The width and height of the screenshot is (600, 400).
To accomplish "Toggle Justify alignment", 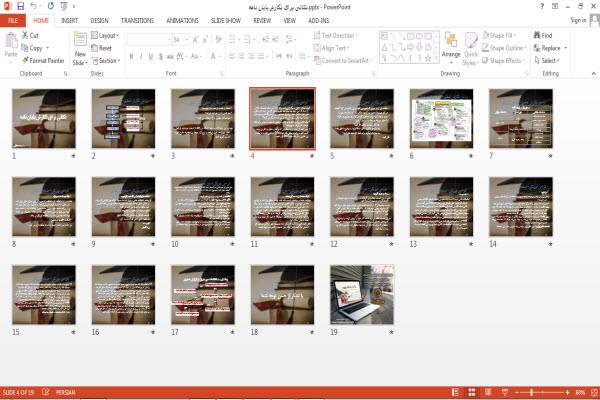I will click(x=261, y=57).
